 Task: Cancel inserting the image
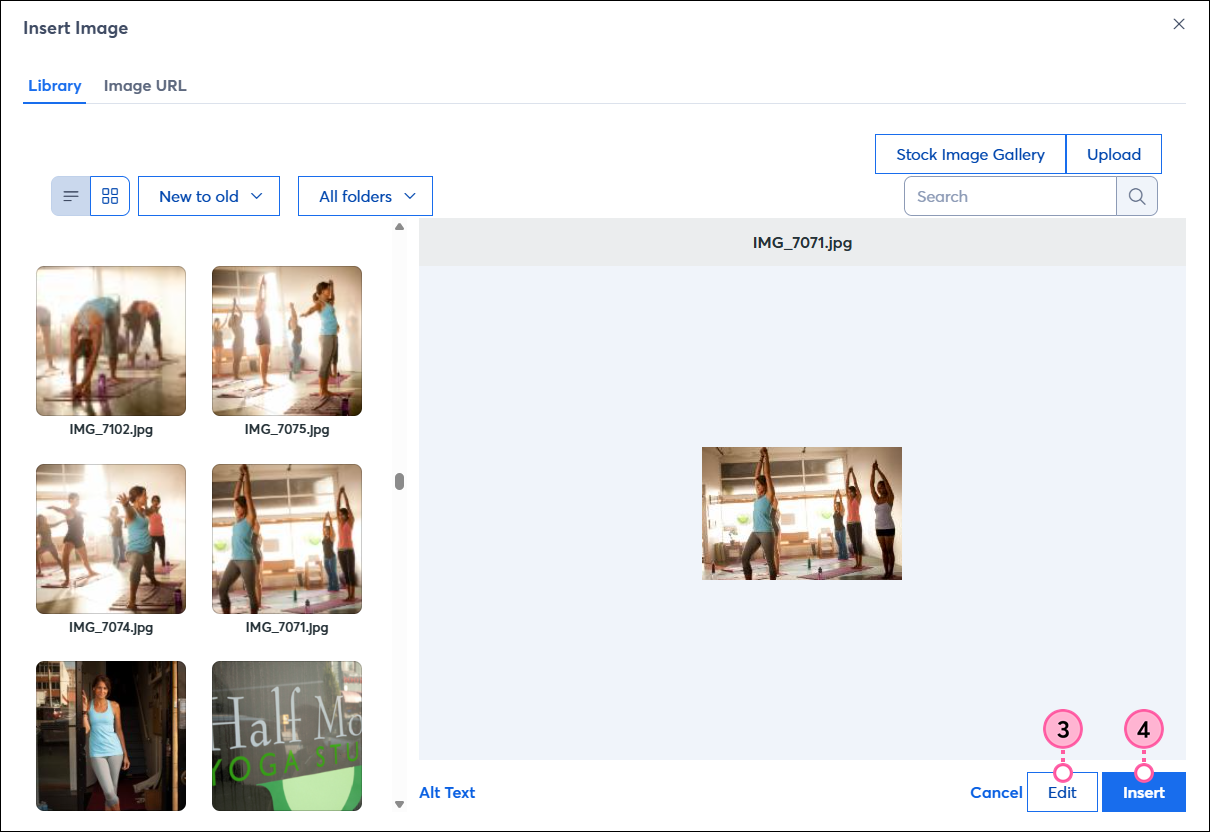pos(996,792)
